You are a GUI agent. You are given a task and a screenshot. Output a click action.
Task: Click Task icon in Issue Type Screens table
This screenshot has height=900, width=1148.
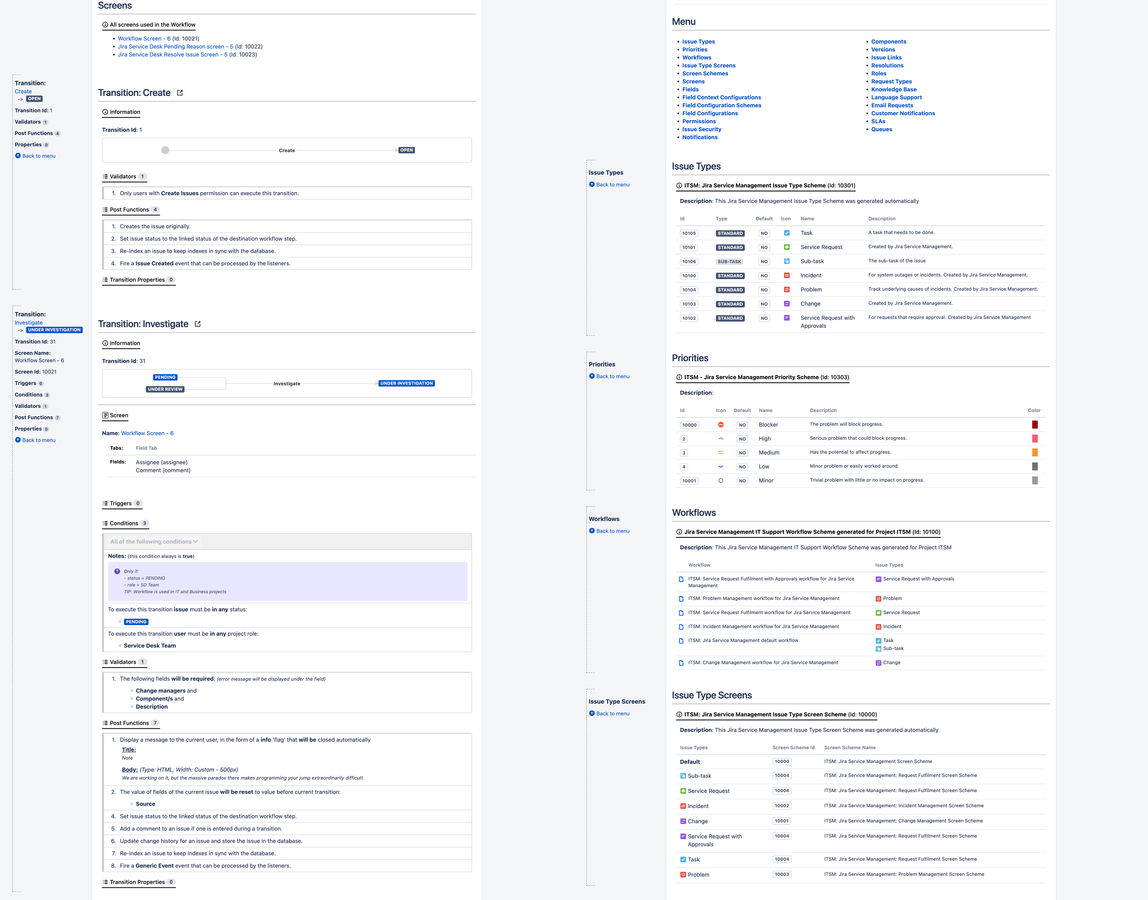(683, 860)
